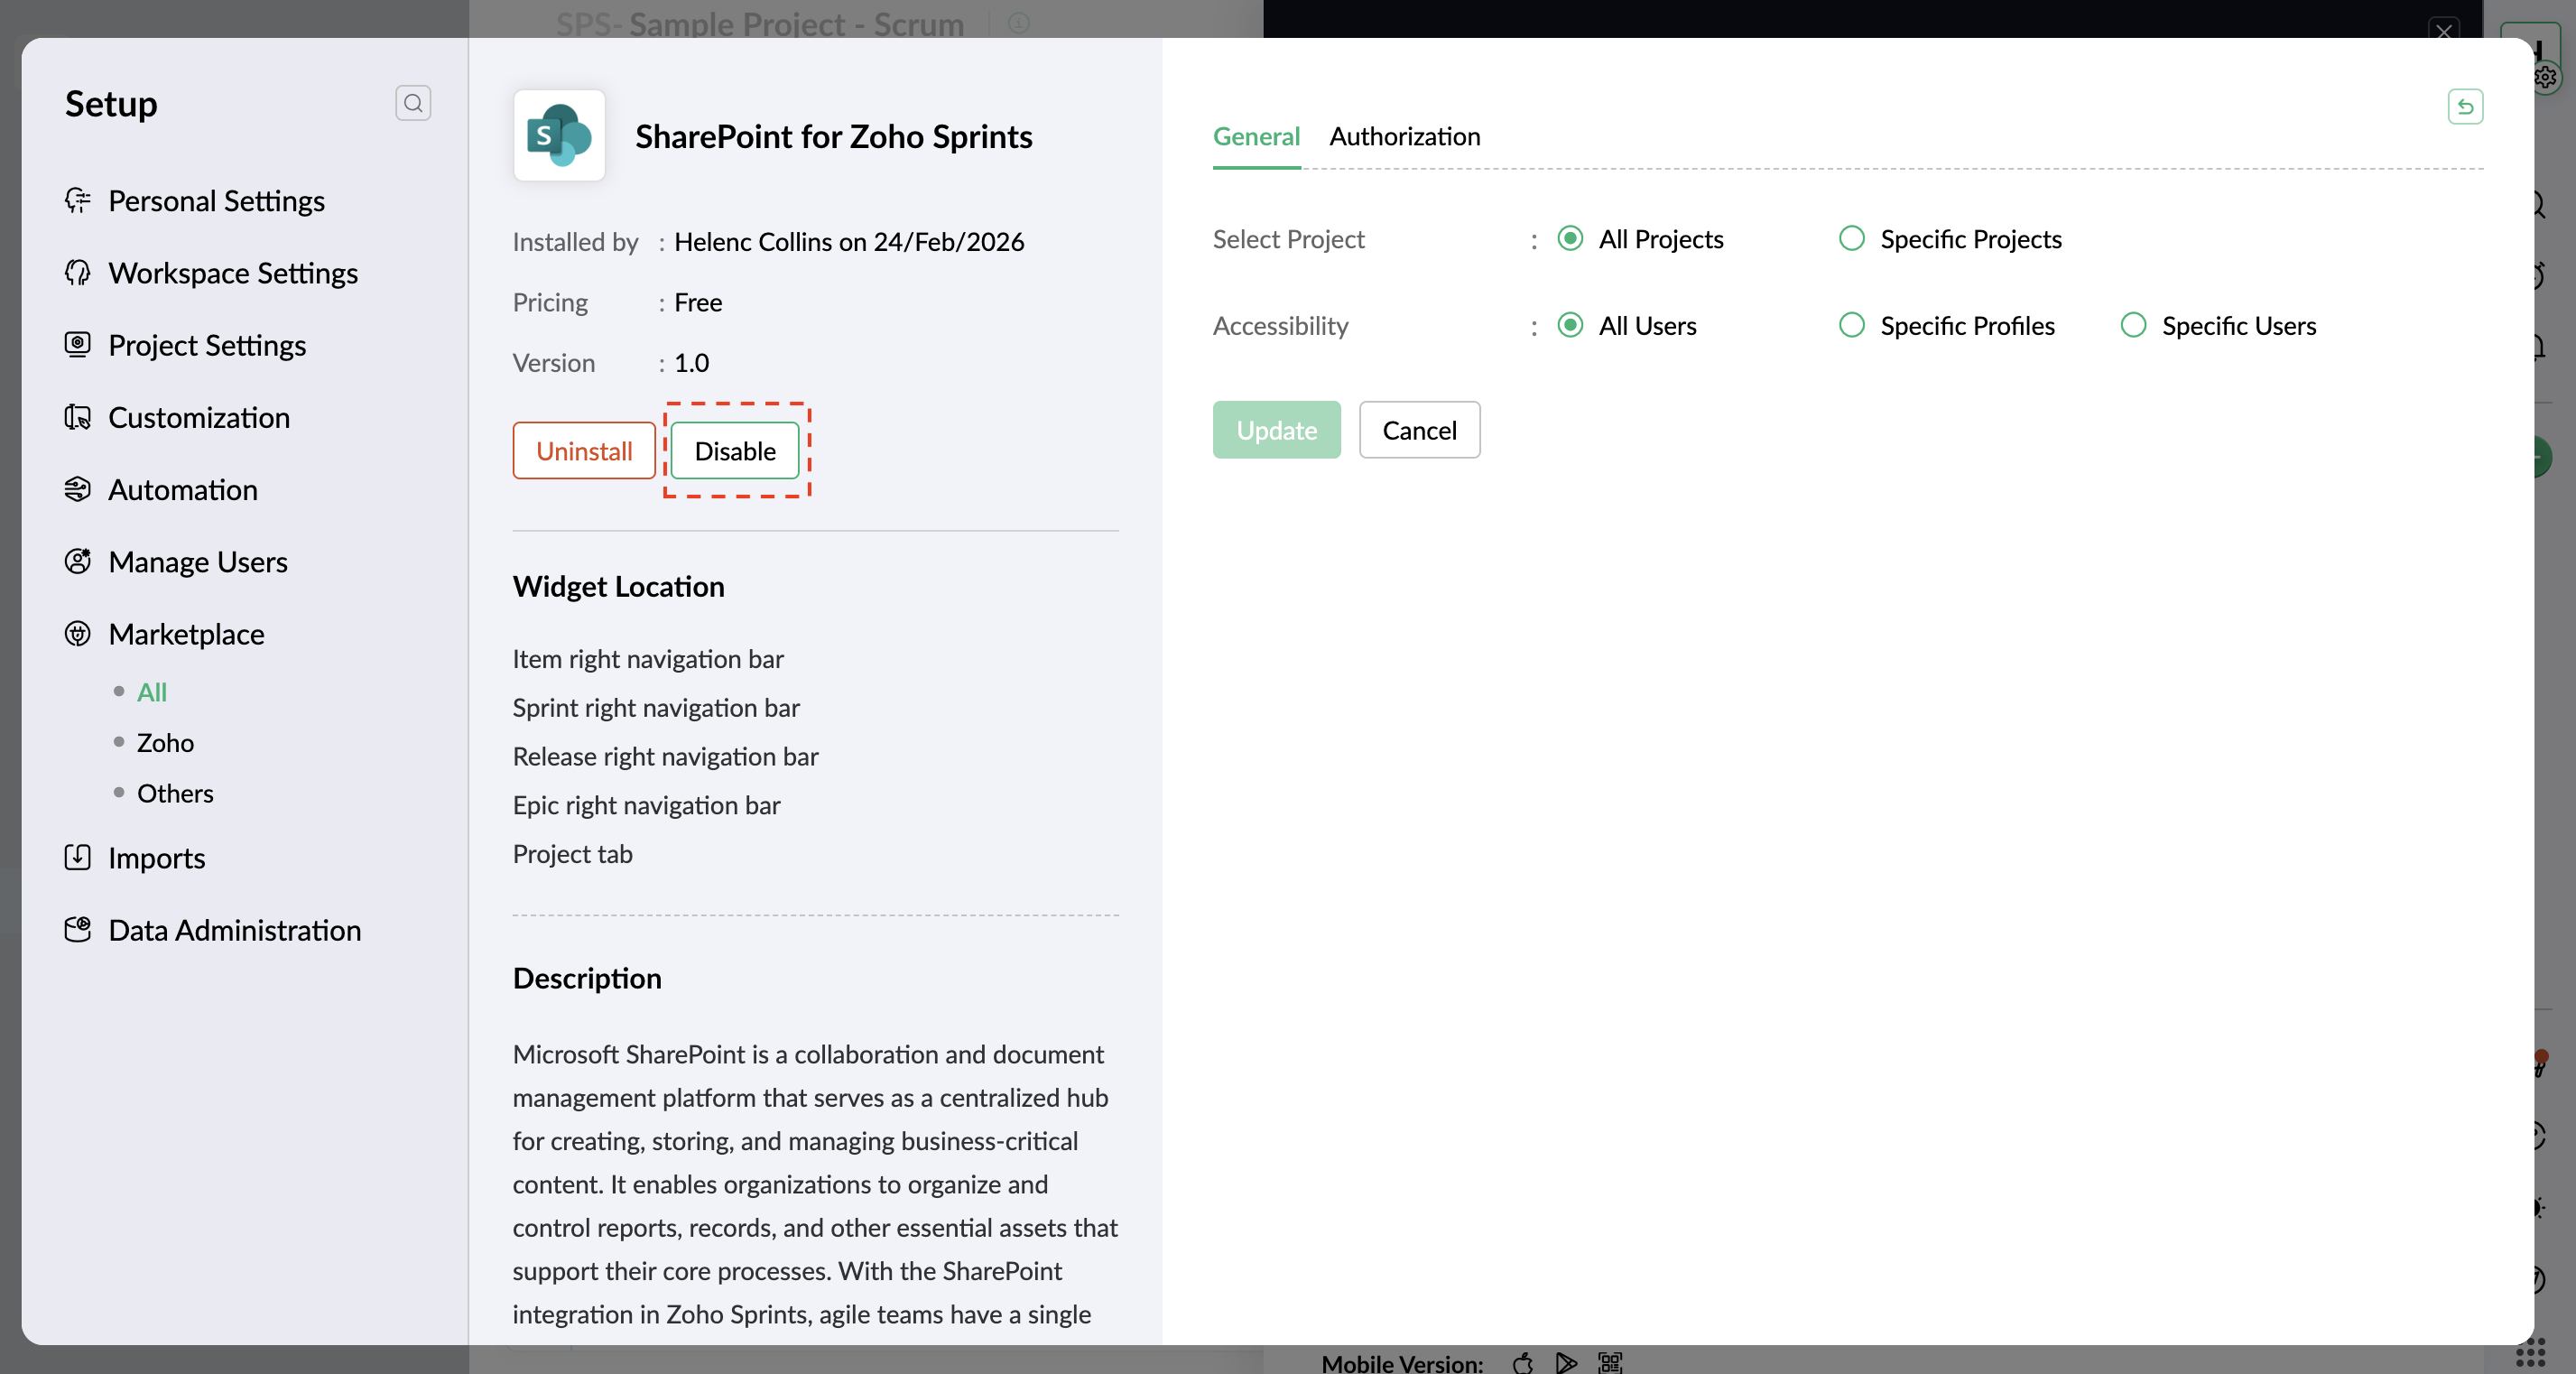Collapse the Marketplace section

pos(186,634)
